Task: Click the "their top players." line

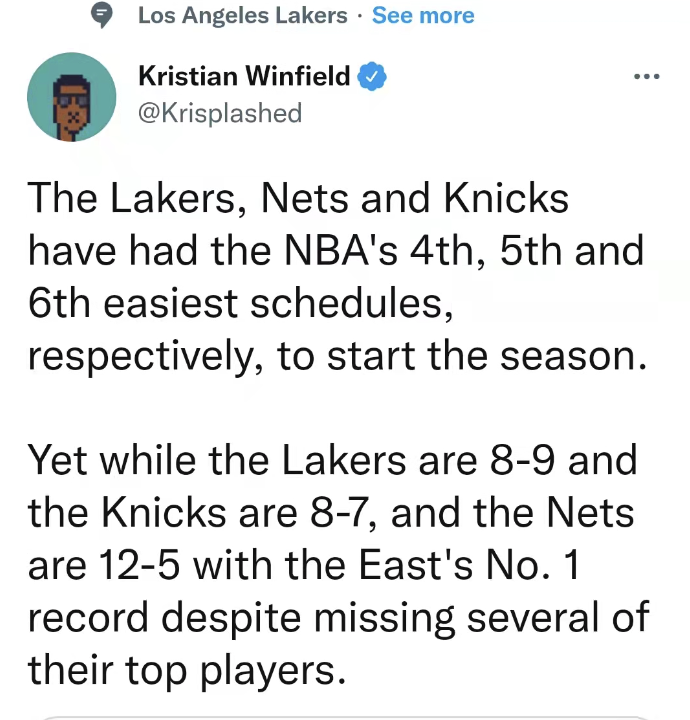Action: point(187,671)
